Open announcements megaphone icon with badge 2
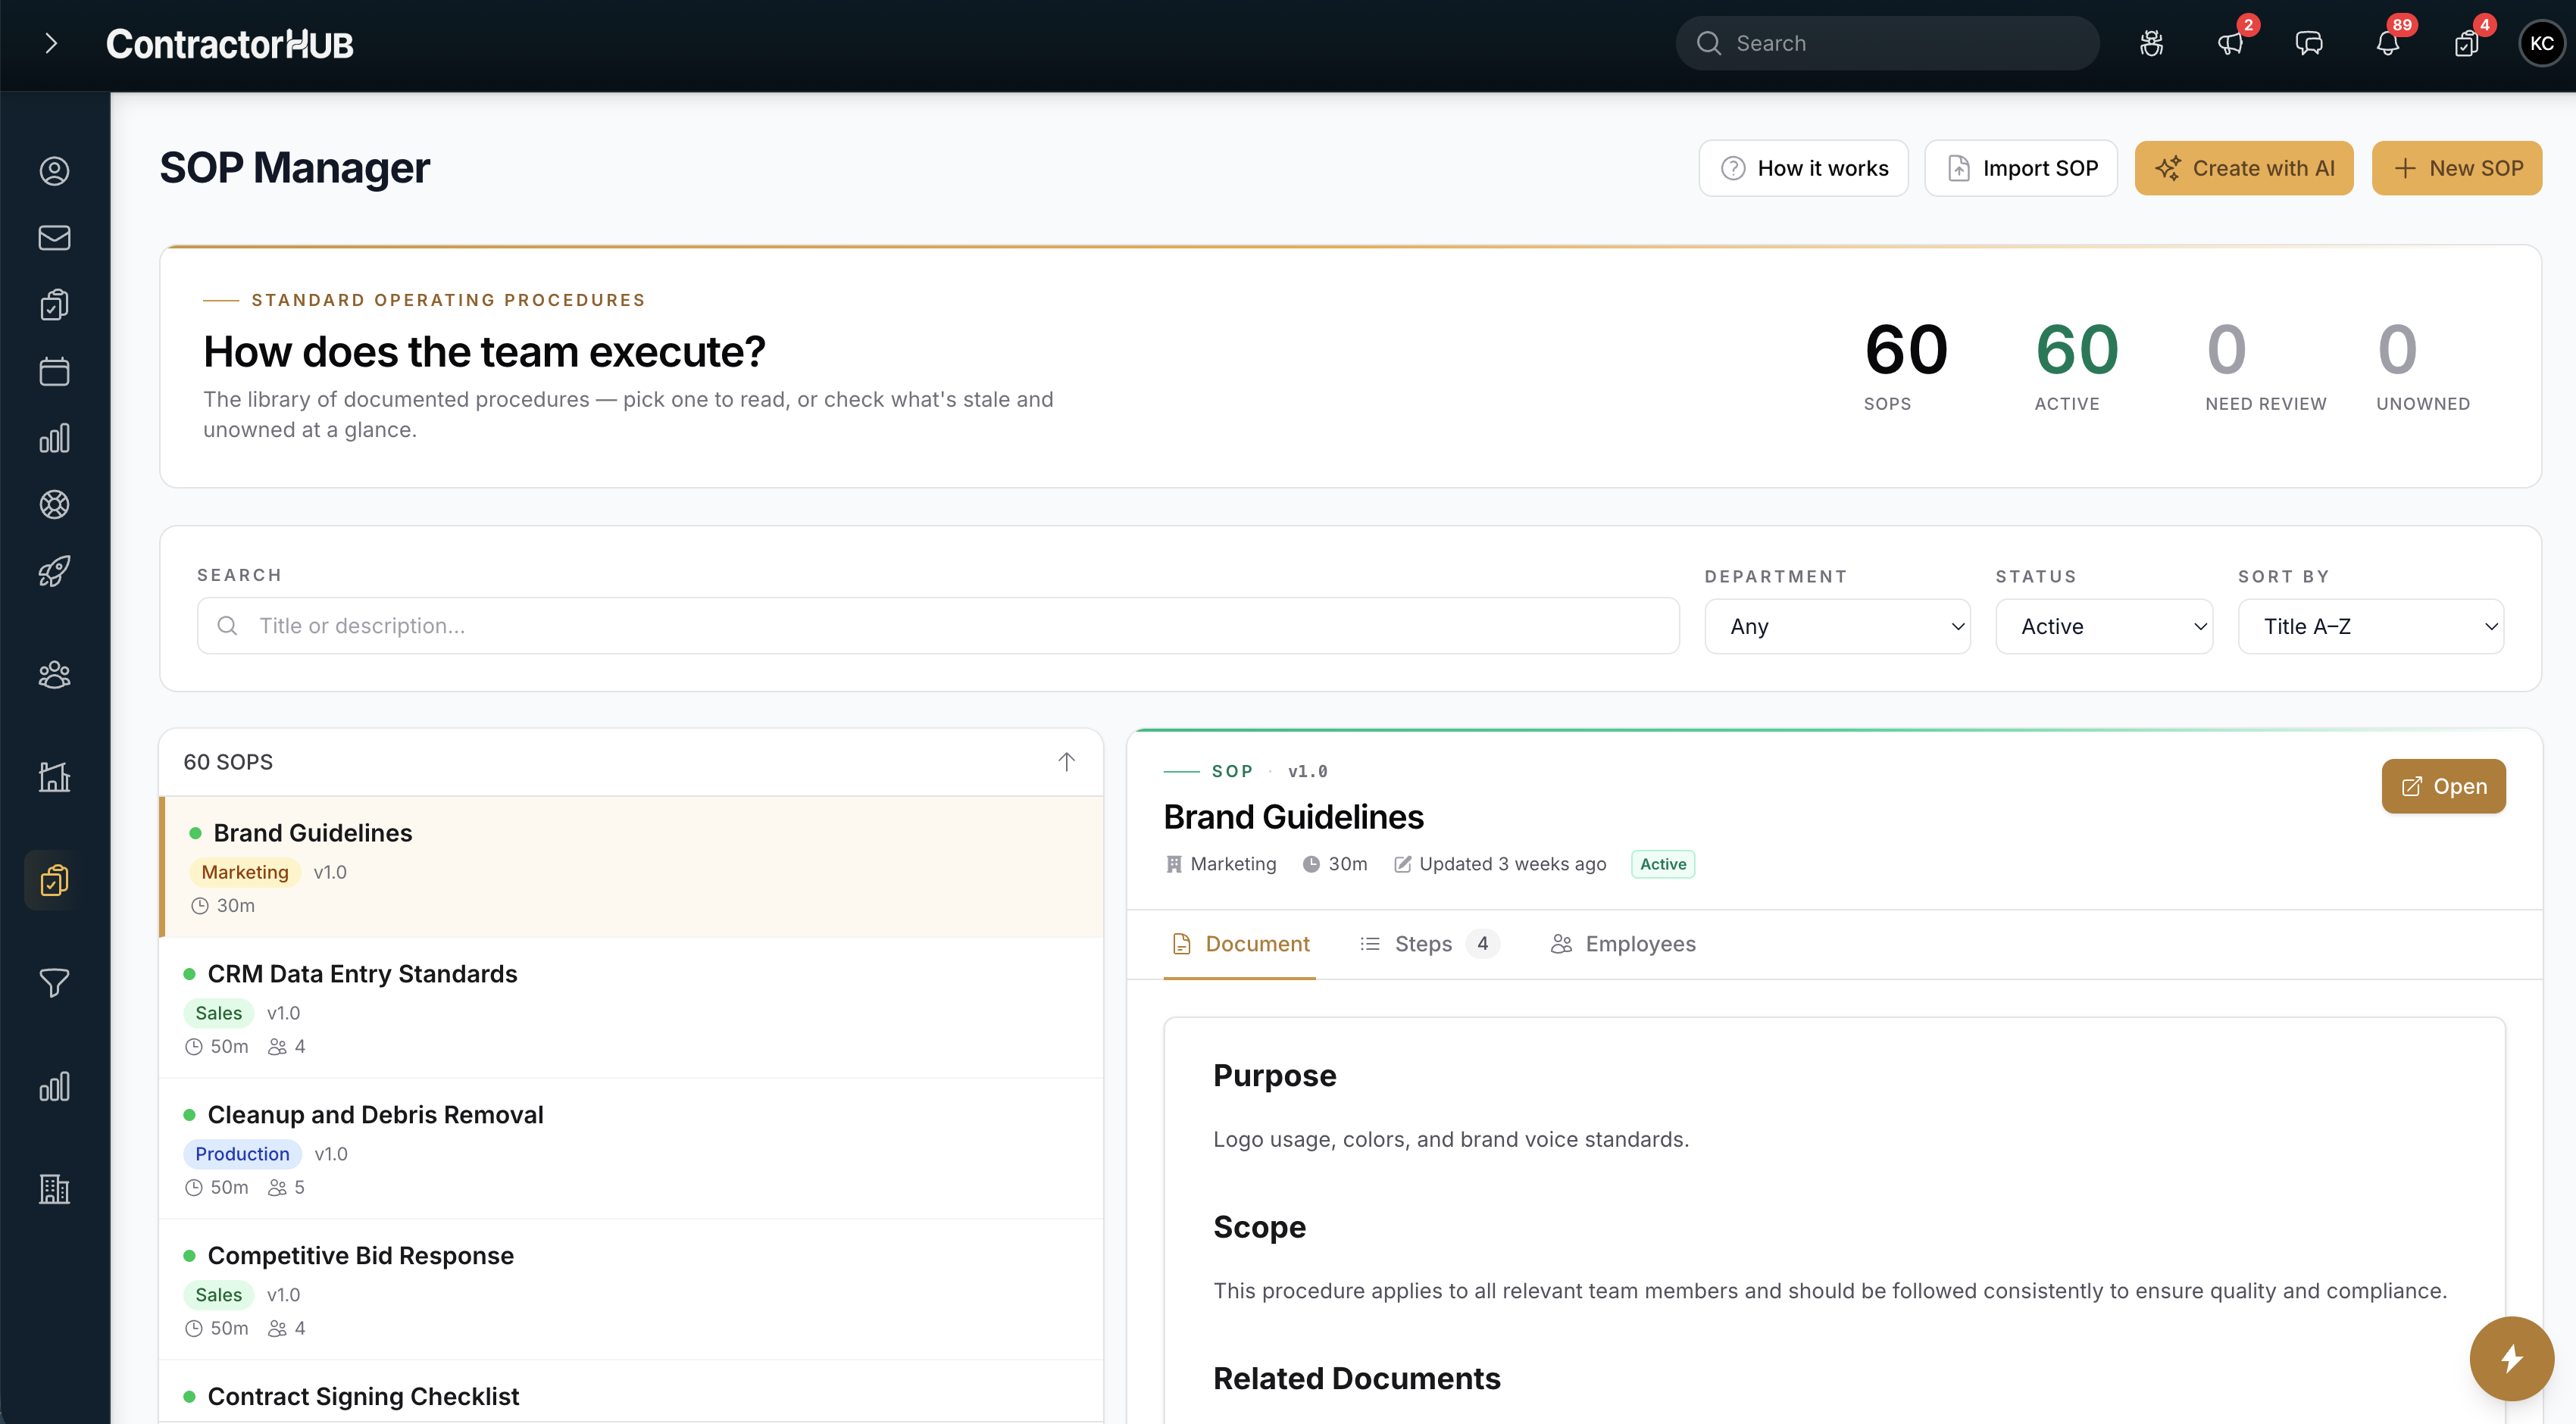Image resolution: width=2576 pixels, height=1424 pixels. click(2230, 44)
